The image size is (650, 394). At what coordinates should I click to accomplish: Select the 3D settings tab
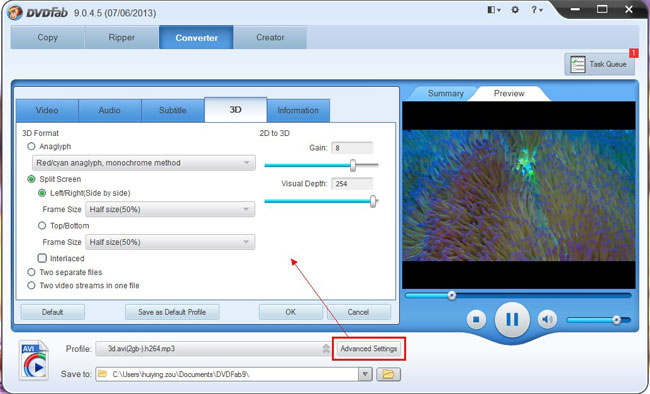[x=235, y=110]
